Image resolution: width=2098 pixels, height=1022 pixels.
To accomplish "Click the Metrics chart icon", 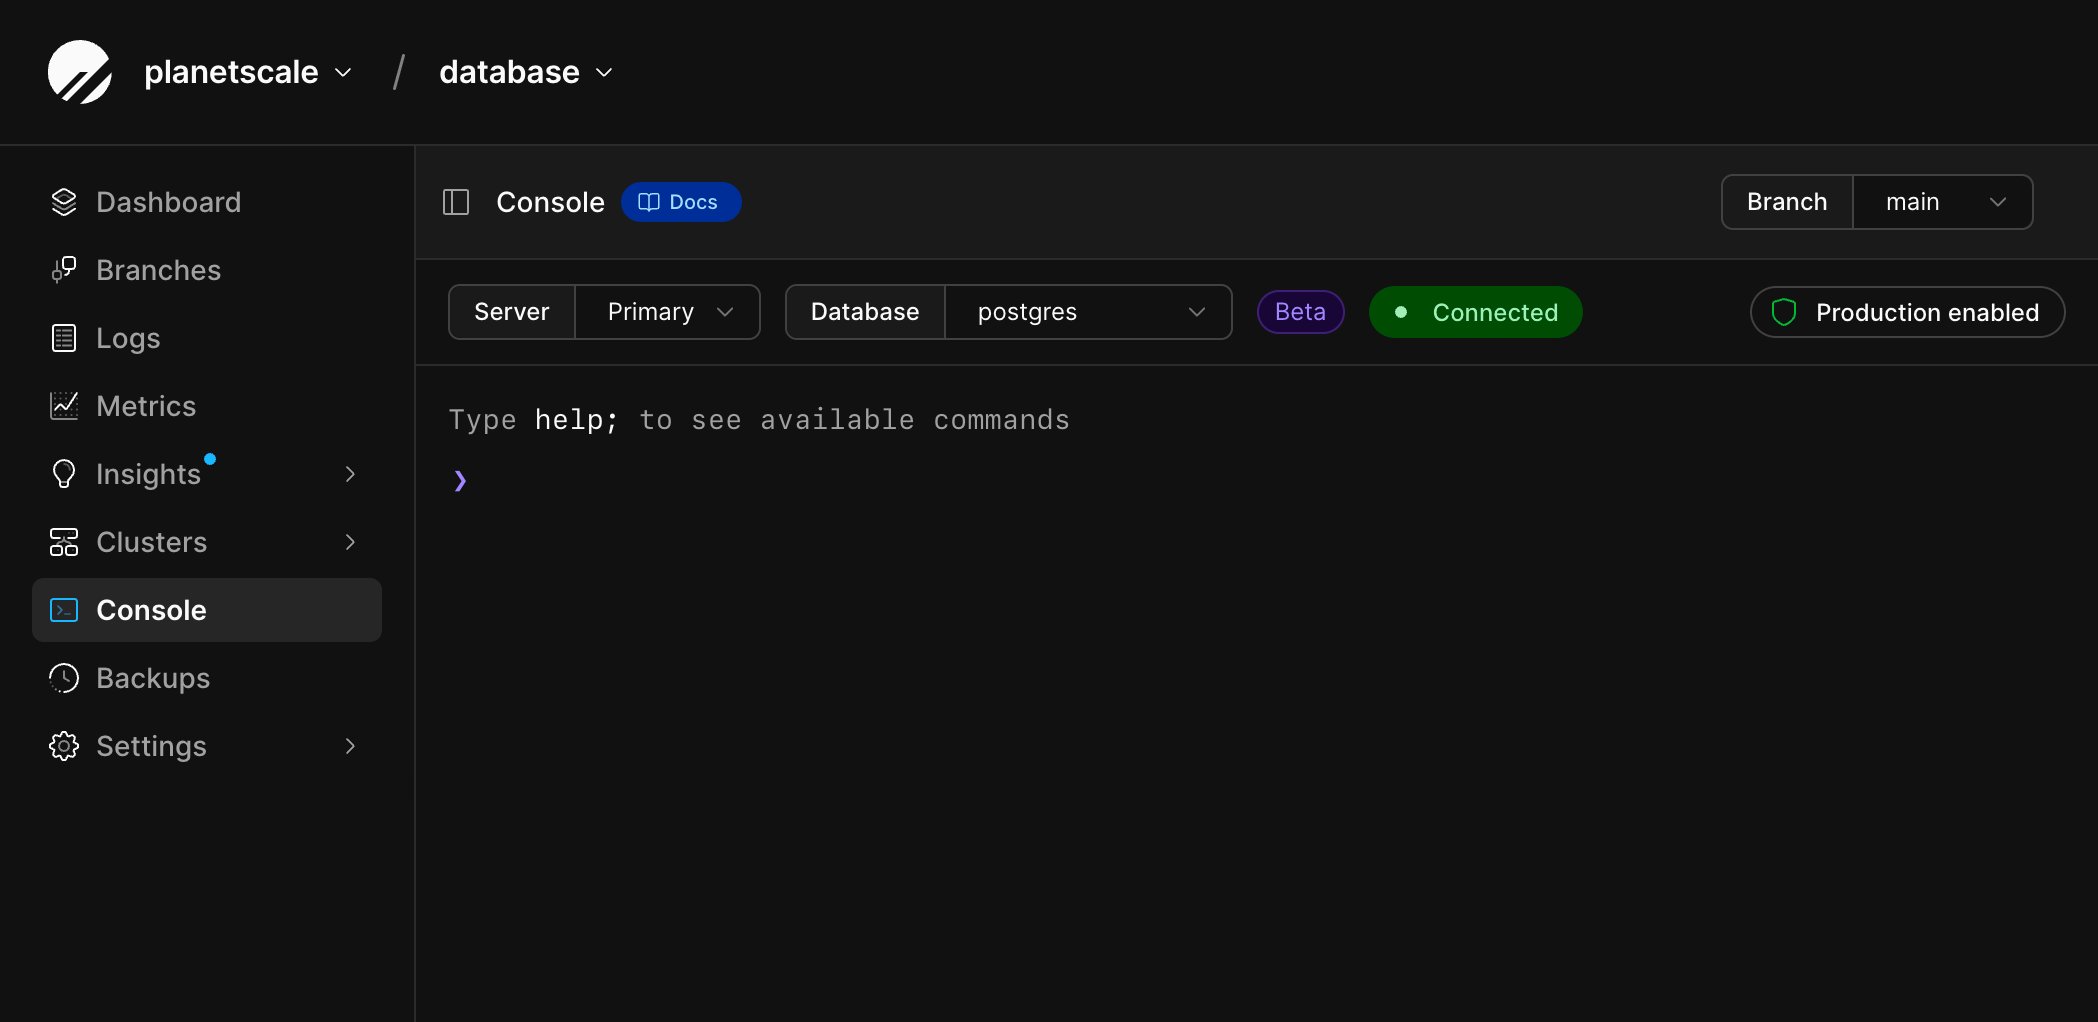I will click(64, 406).
